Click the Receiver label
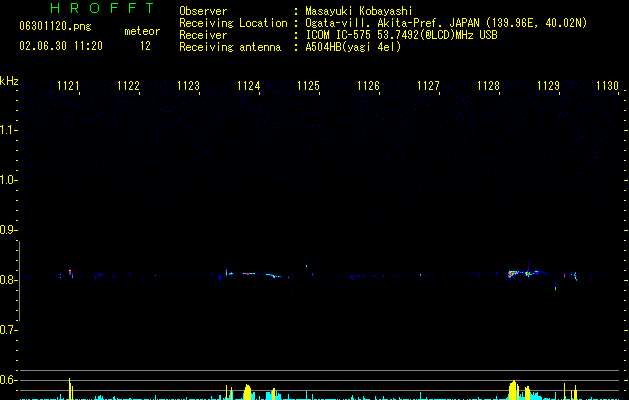 tap(203, 35)
